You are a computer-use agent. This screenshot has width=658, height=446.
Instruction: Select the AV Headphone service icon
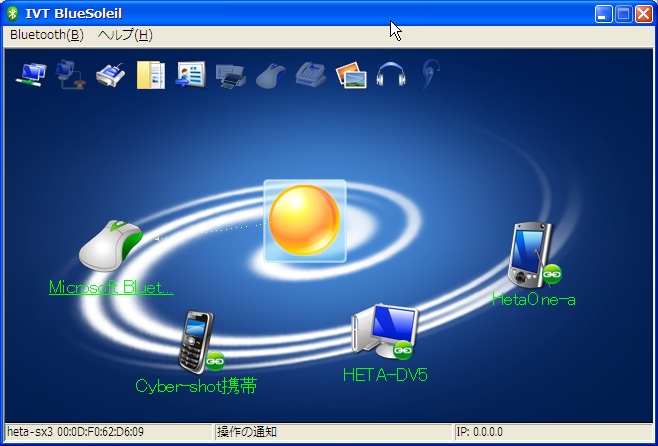click(x=391, y=75)
